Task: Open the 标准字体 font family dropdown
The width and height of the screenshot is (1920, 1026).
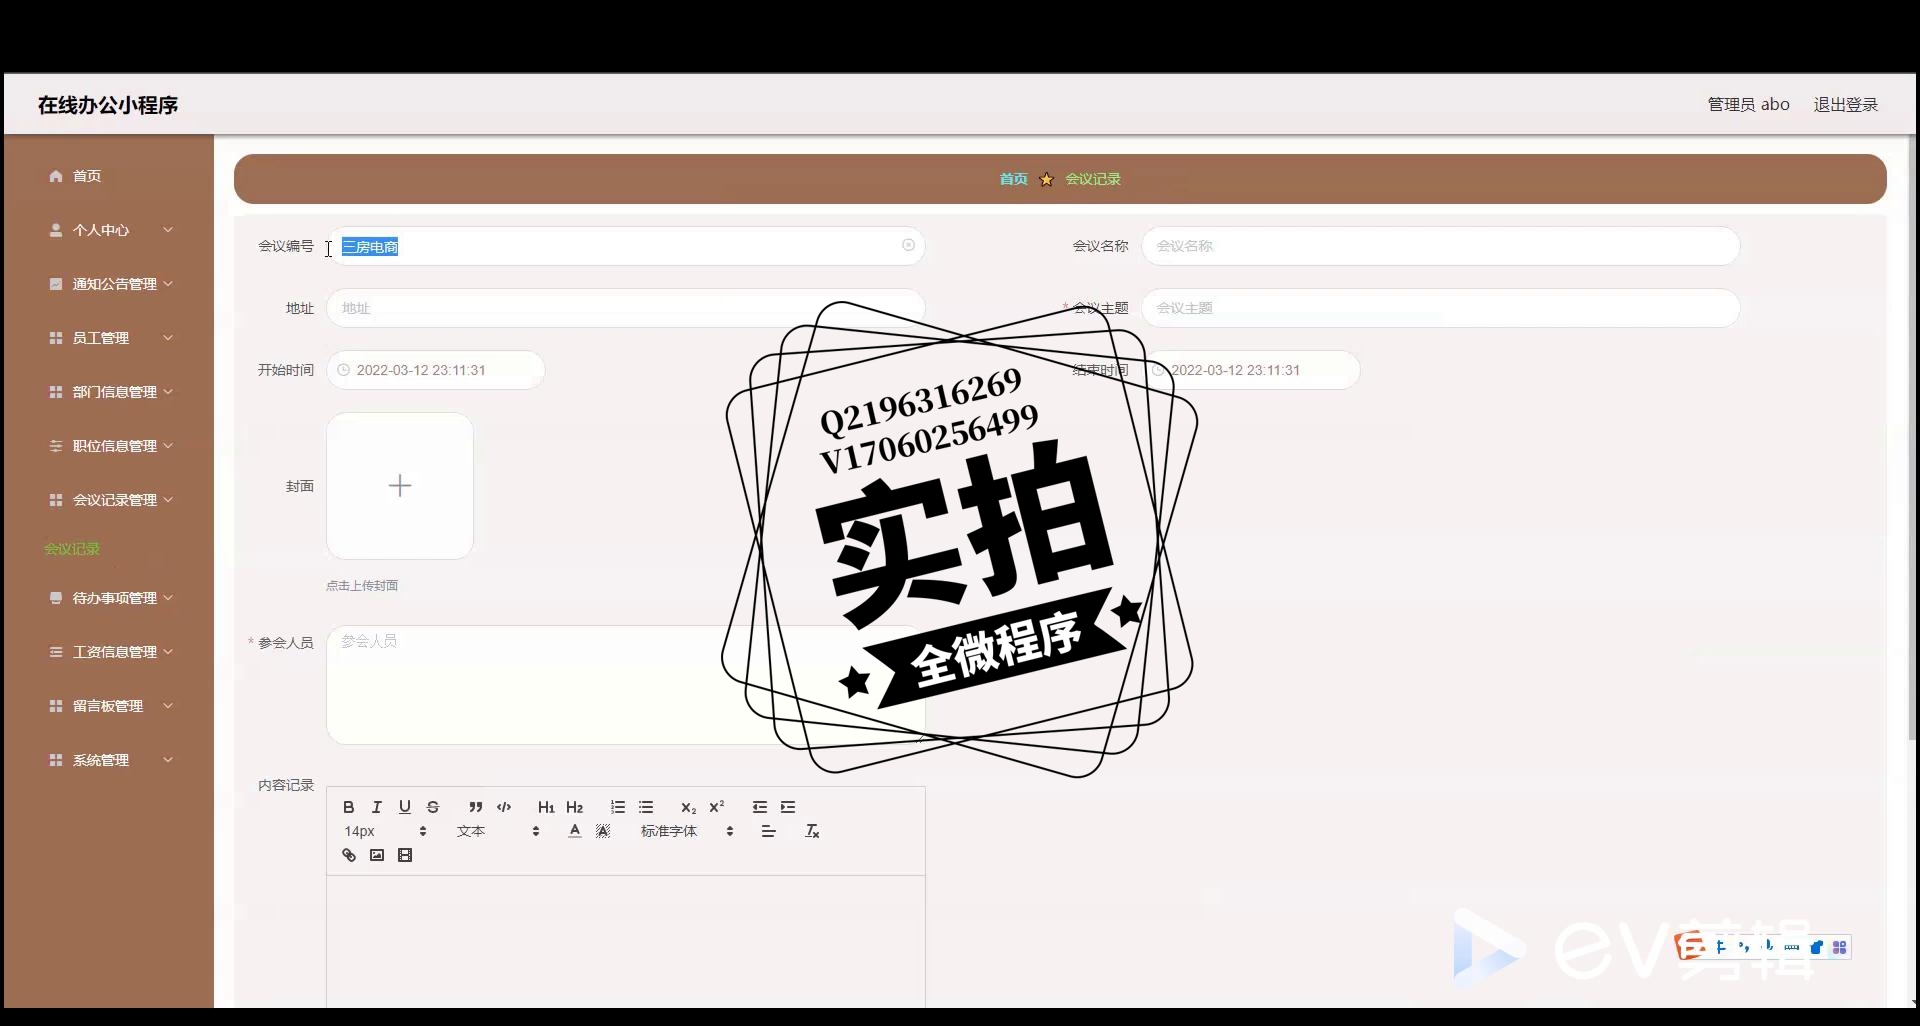Action: [x=687, y=831]
